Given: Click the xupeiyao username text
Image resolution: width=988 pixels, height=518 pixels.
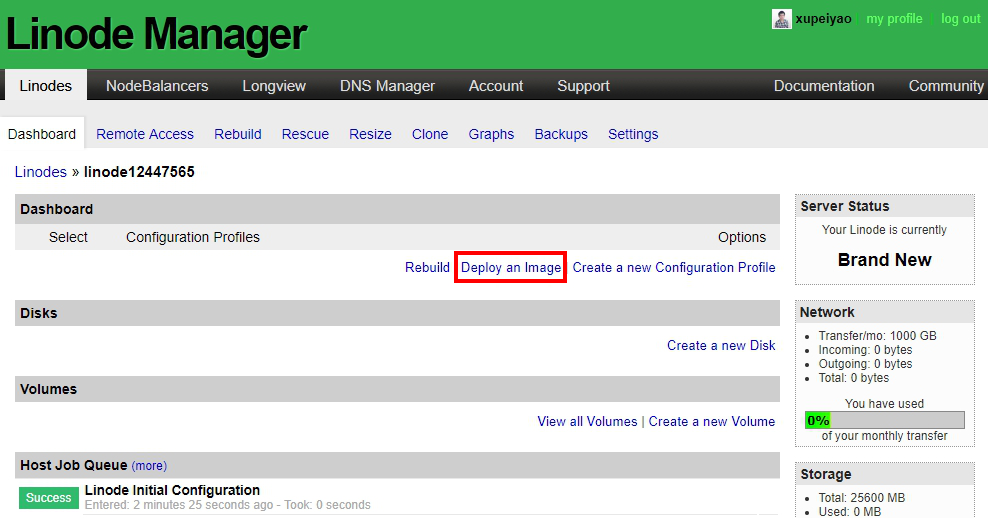Looking at the screenshot, I should [x=824, y=19].
